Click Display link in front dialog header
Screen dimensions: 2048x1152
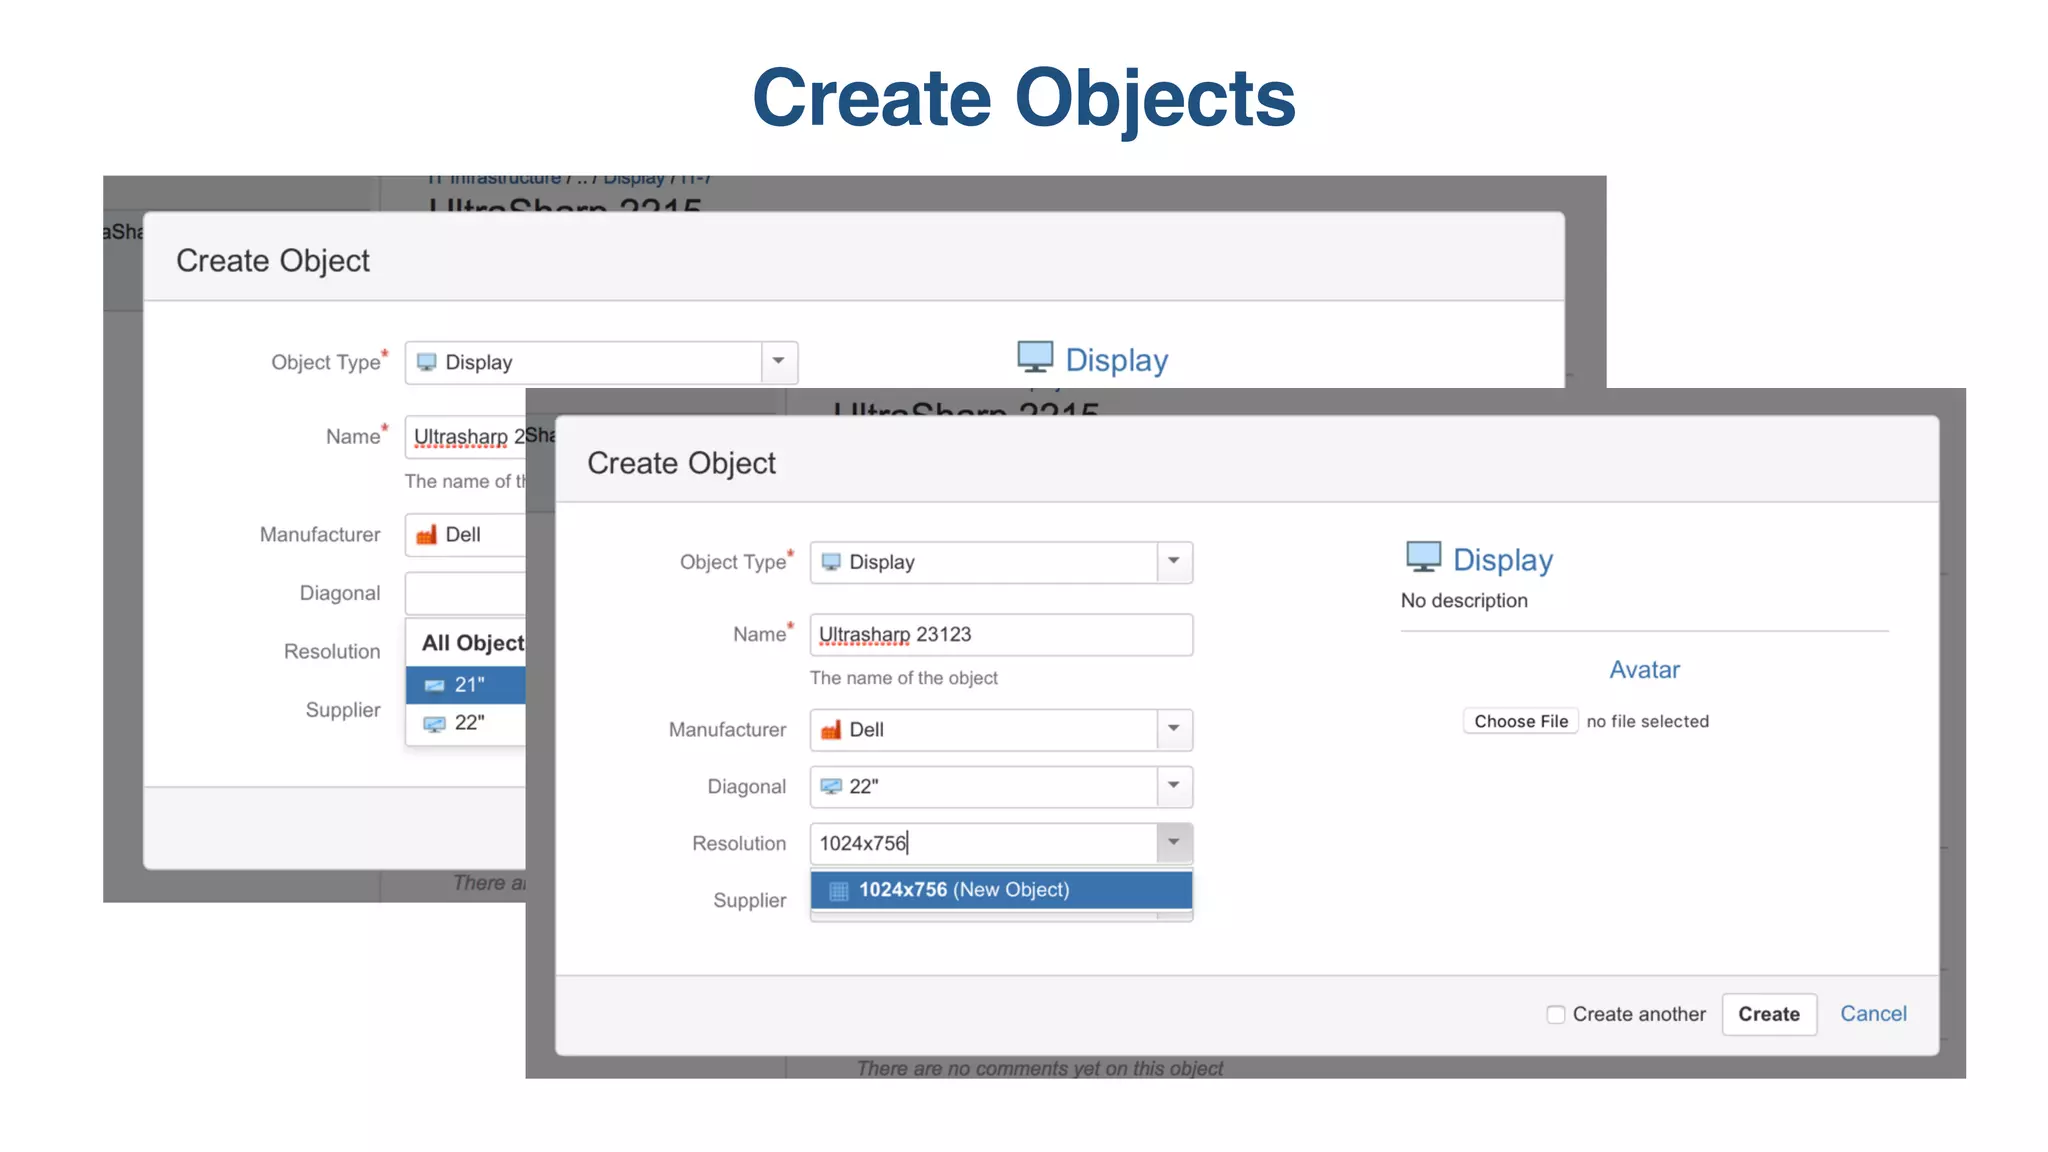[x=1503, y=560]
